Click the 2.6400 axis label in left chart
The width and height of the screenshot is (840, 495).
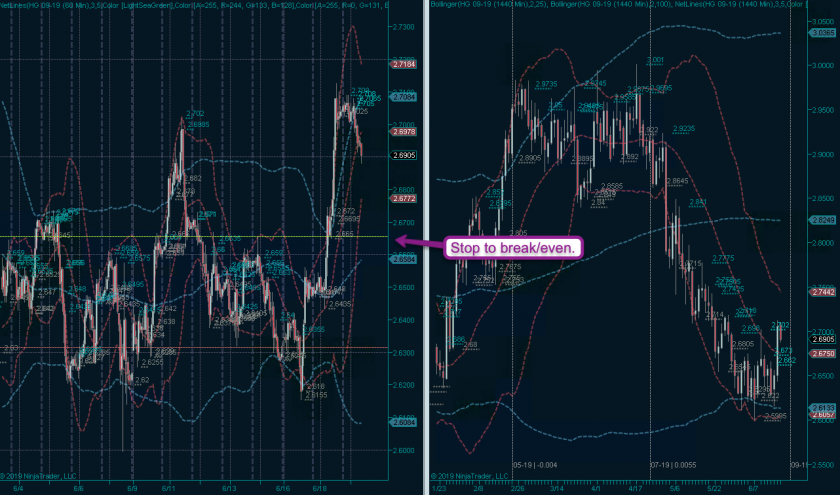404,320
